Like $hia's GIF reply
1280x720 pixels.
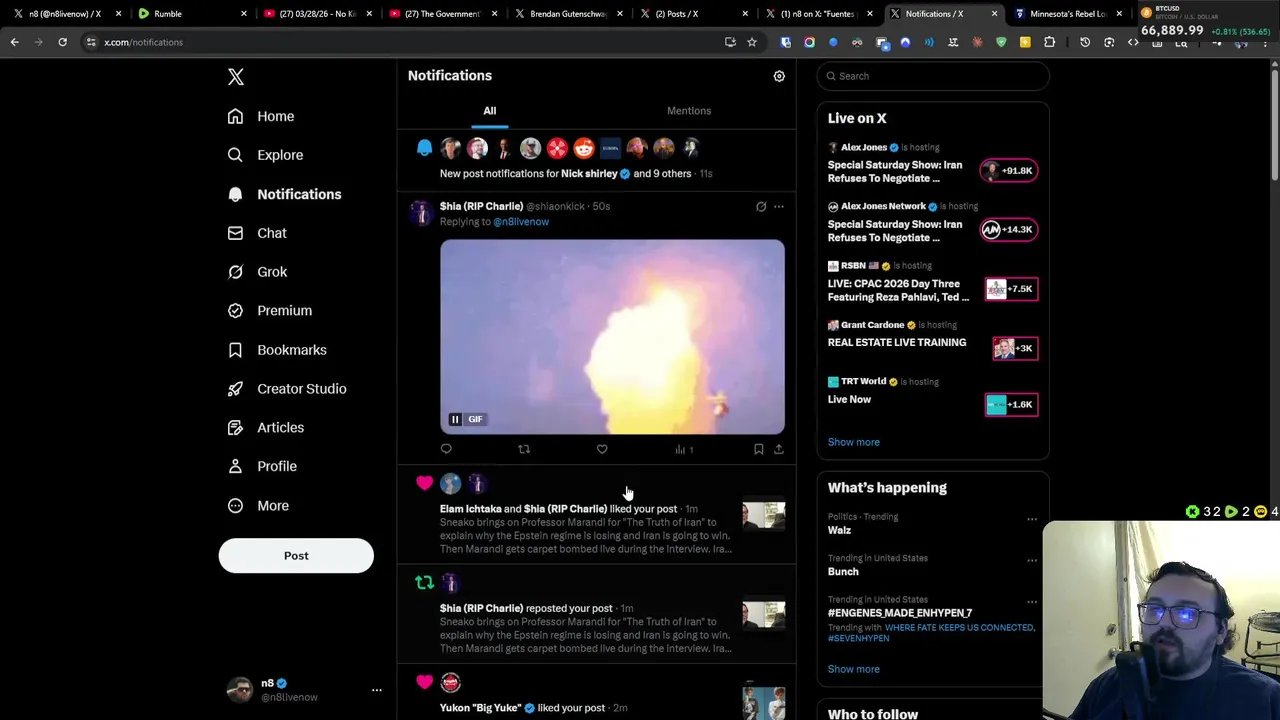coord(602,450)
